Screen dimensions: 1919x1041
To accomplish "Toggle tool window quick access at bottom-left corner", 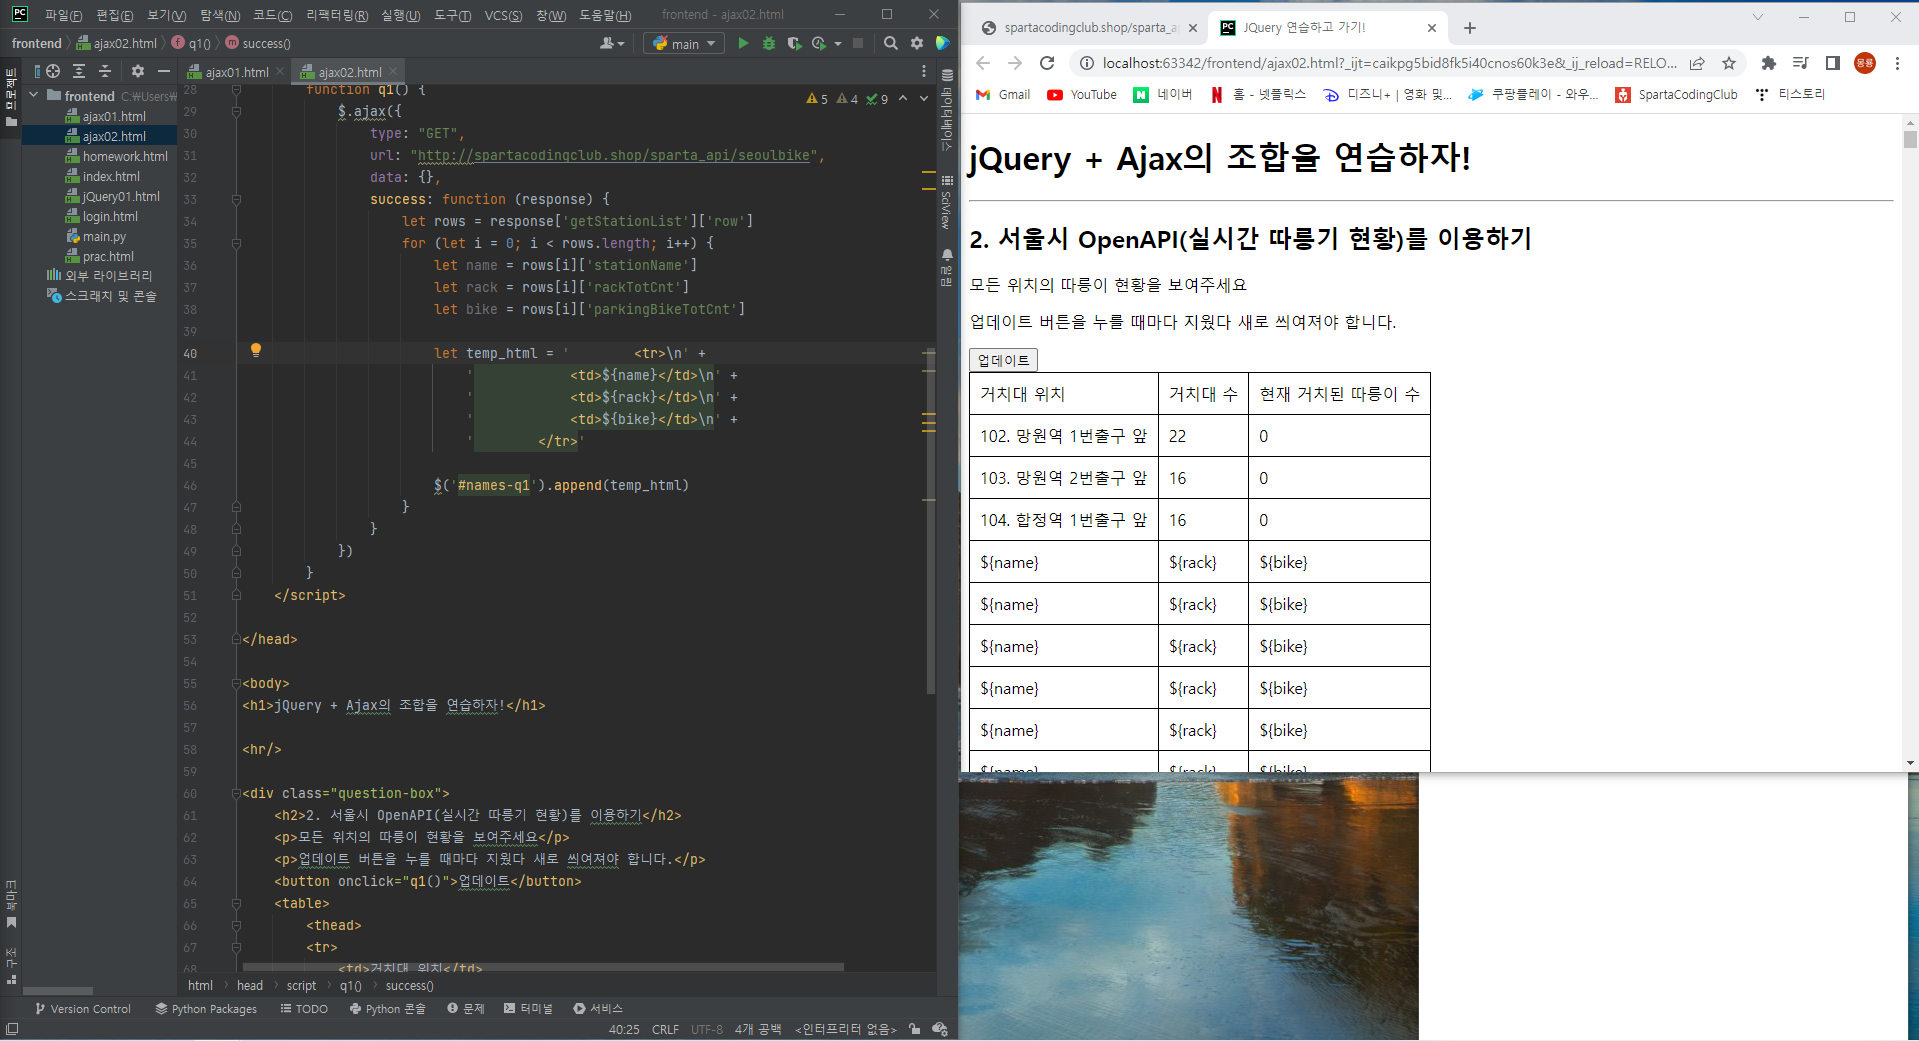I will coord(12,1029).
